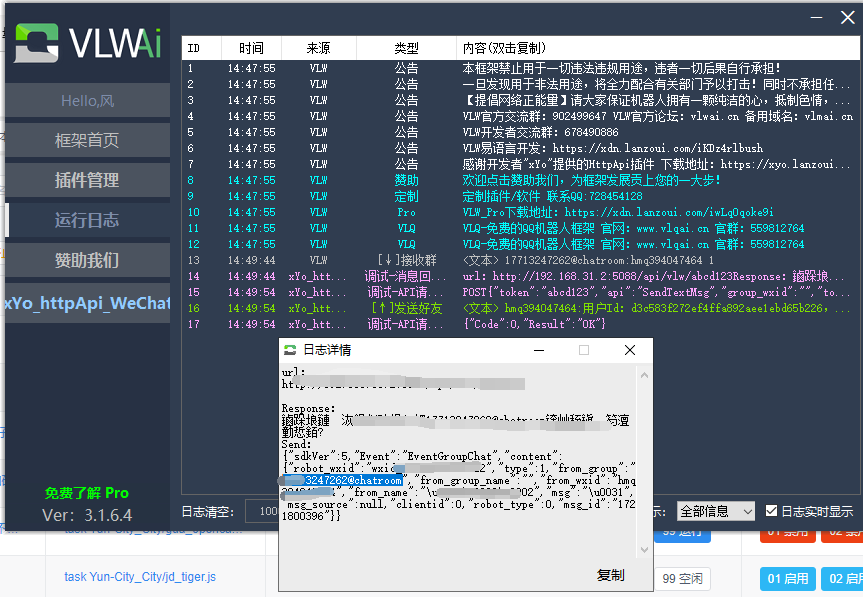Select log row 5 VLW开发者交流群
The image size is (863, 597).
pyautogui.click(x=520, y=132)
